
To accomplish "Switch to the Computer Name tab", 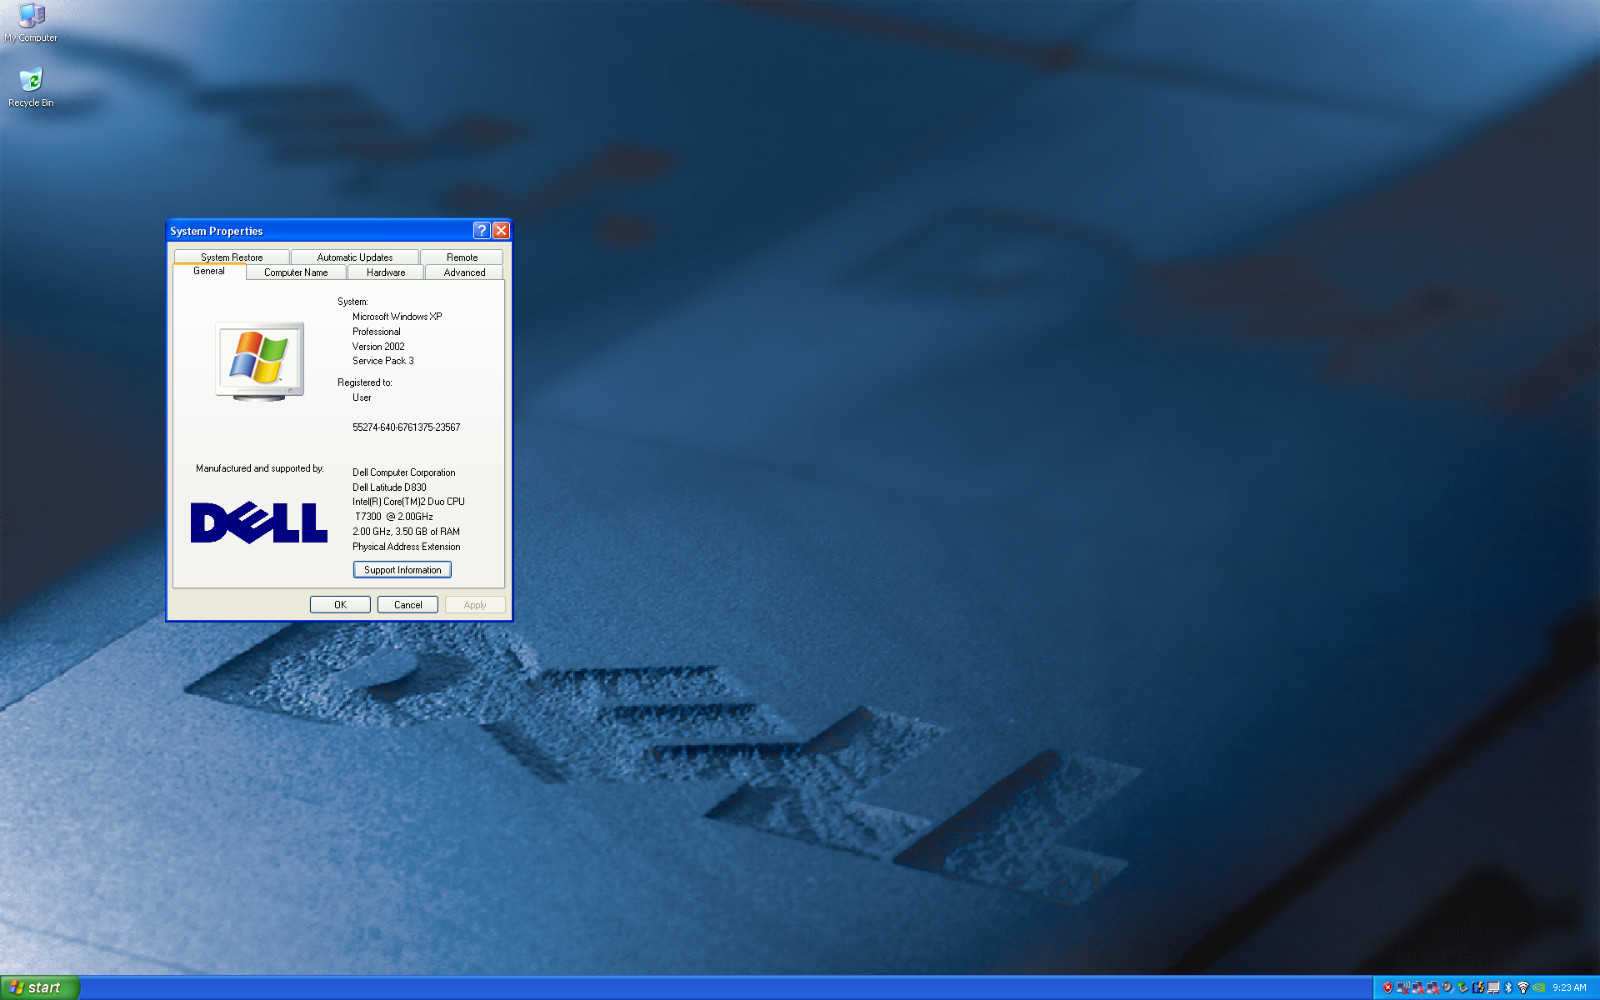I will [296, 272].
